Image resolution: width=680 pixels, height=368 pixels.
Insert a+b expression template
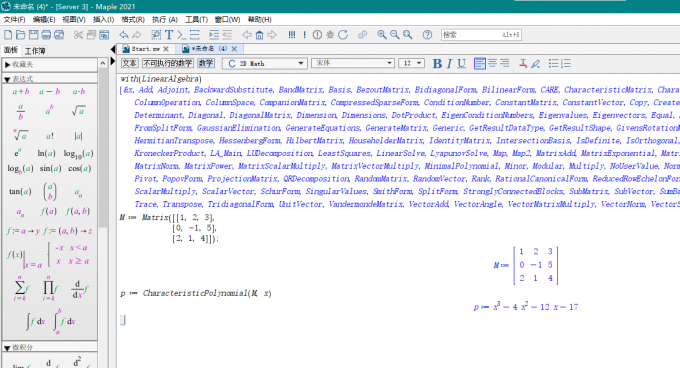[20, 92]
